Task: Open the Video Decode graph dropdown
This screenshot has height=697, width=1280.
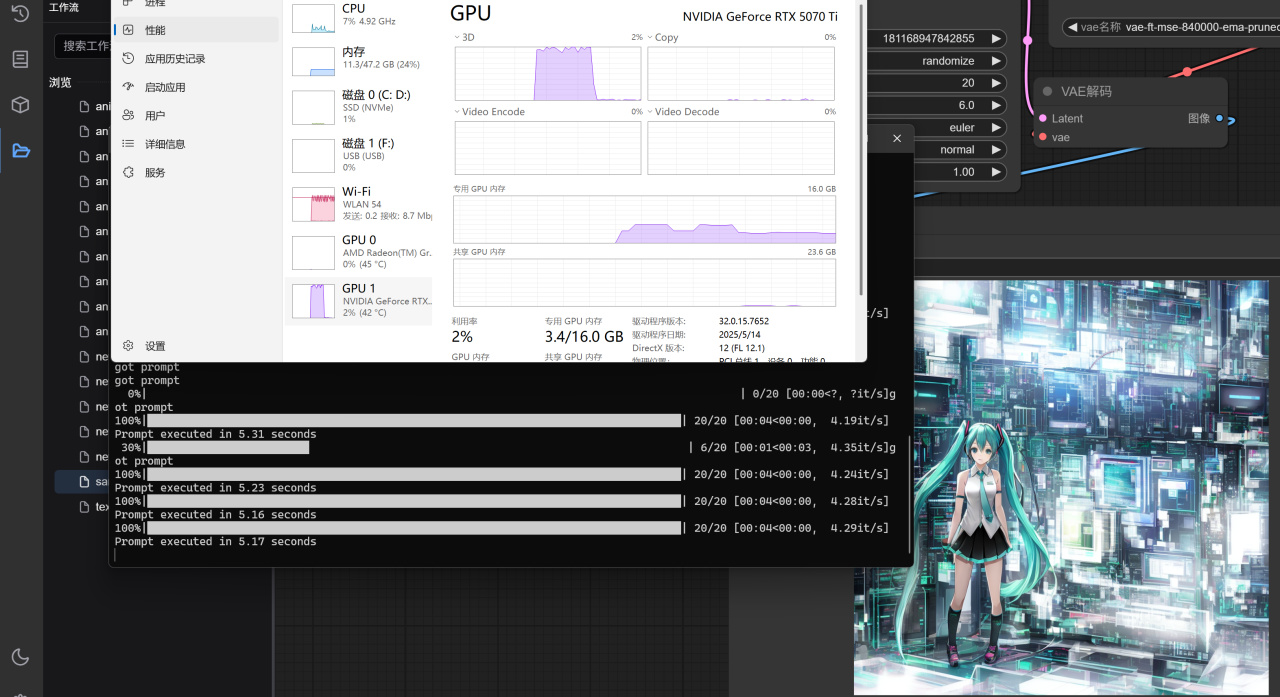Action: (x=684, y=112)
